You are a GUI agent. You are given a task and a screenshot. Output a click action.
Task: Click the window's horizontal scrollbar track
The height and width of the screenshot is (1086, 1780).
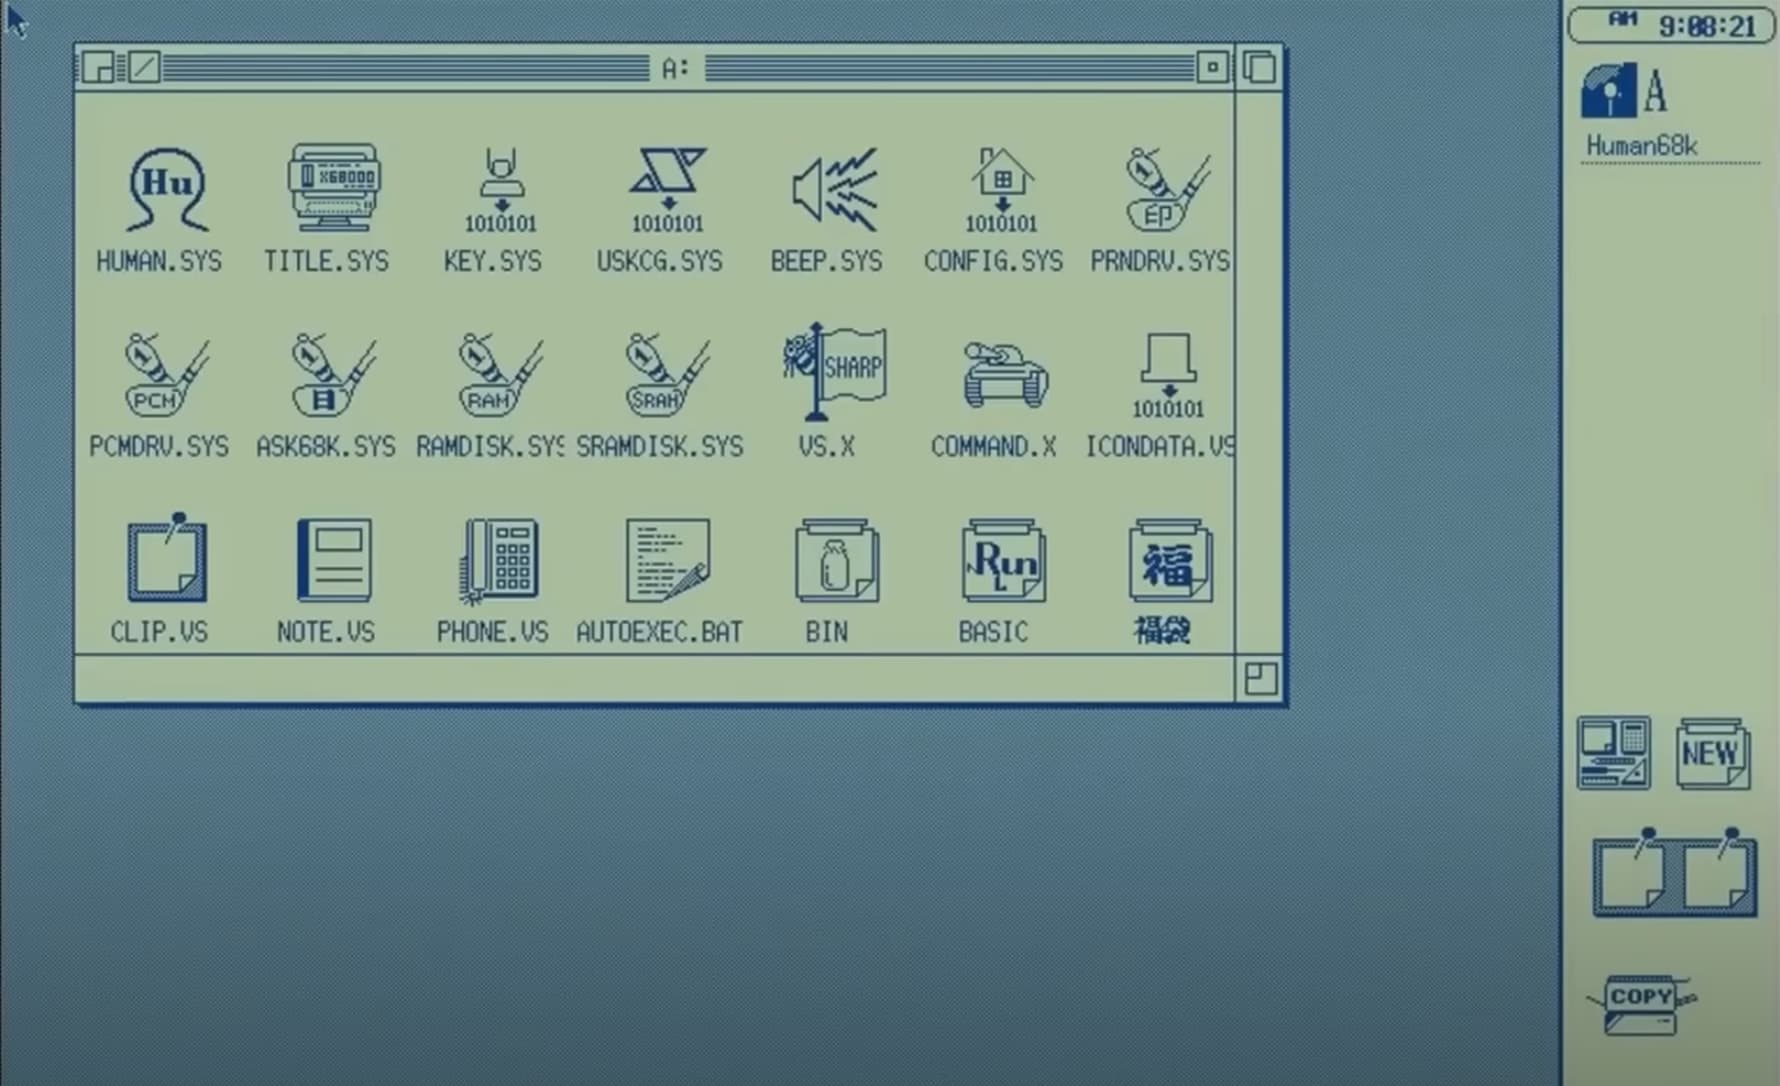[x=655, y=679]
